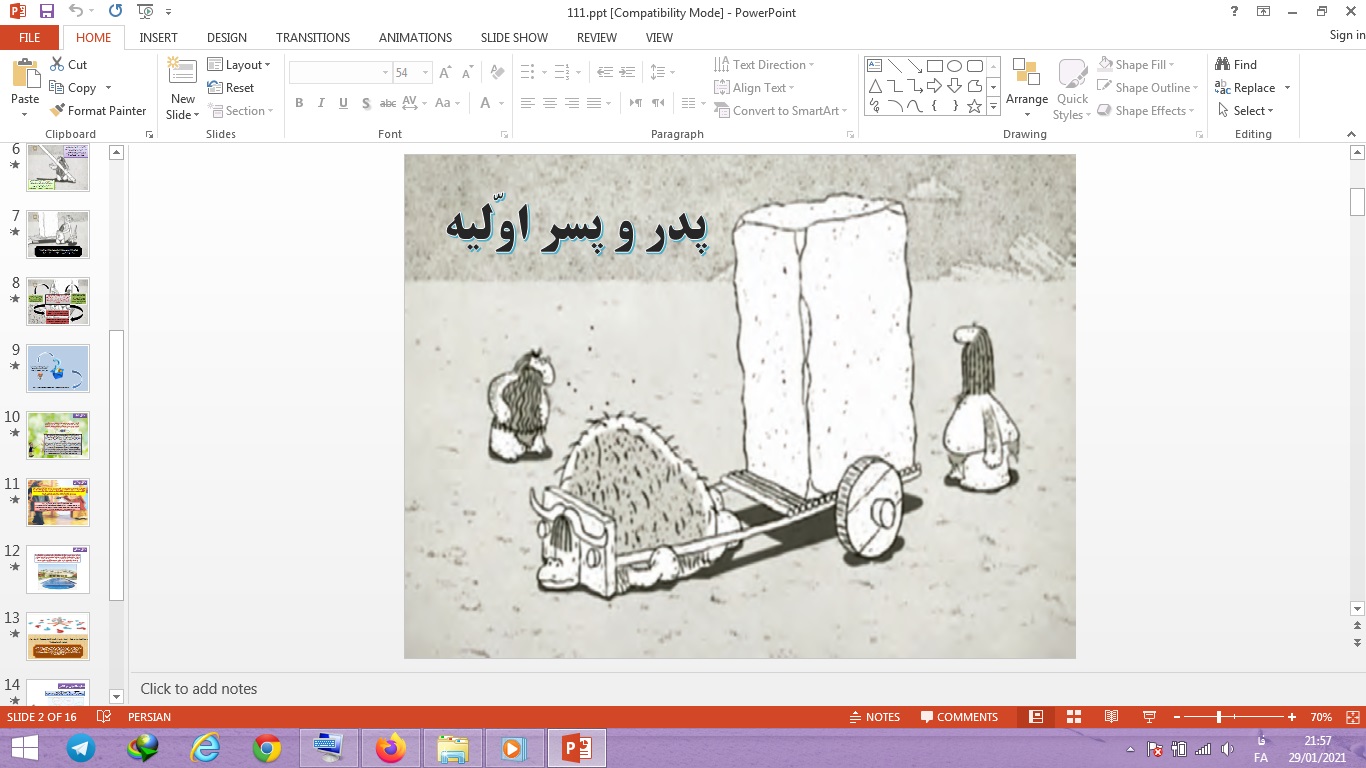
Task: Toggle Italic formatting
Action: (x=321, y=103)
